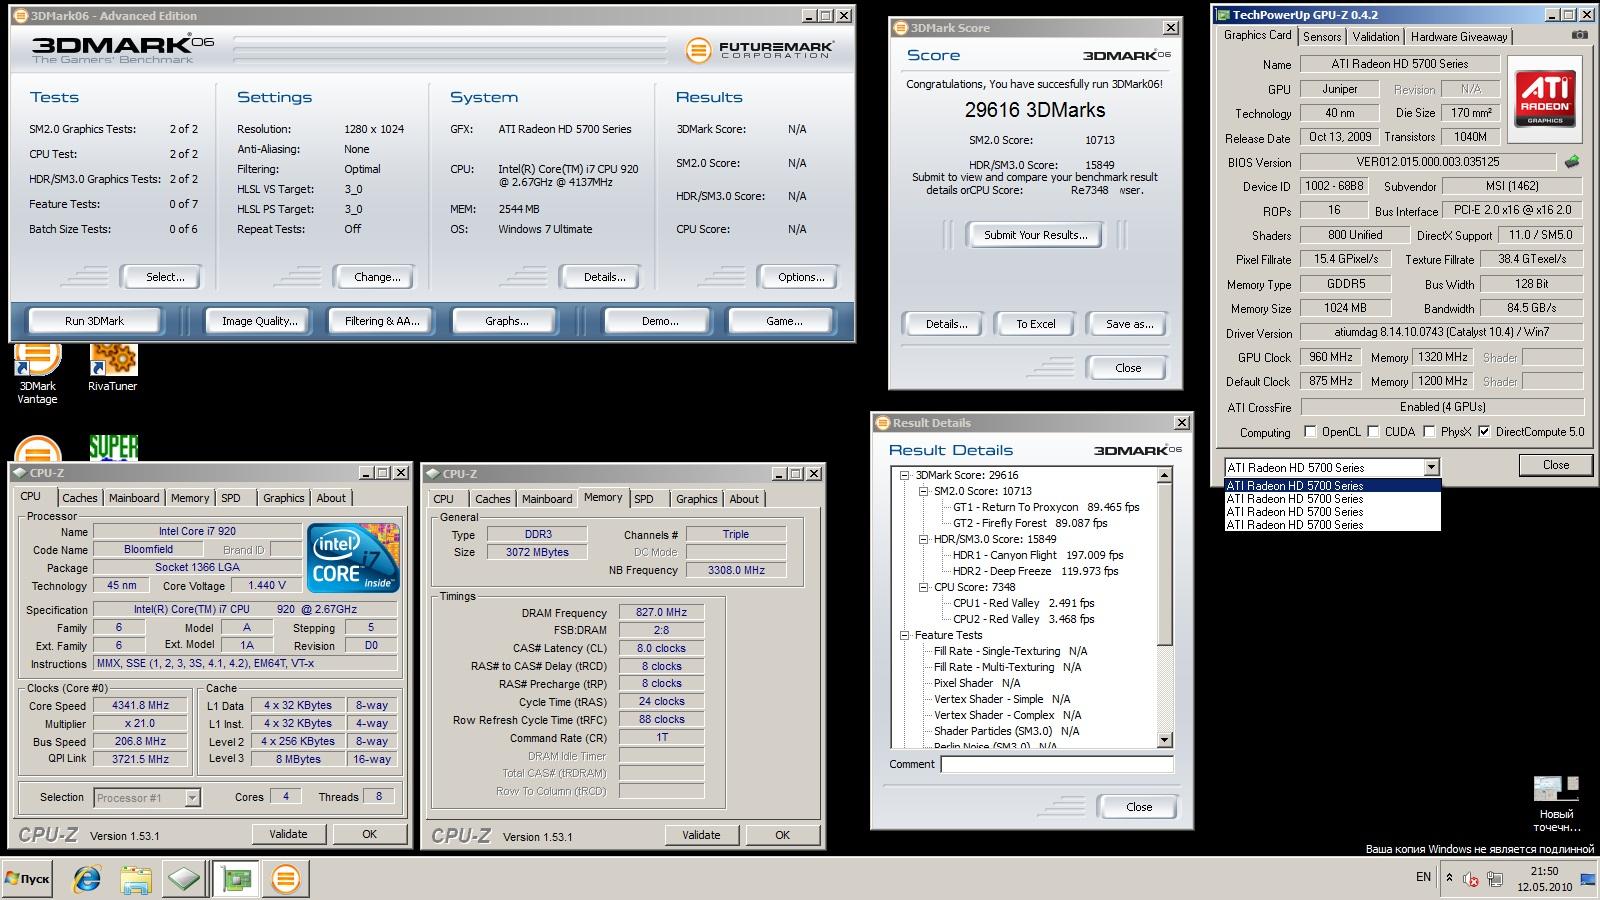Collapse the SM2.0 Score: 10713 node
This screenshot has width=1600, height=900.
click(924, 491)
